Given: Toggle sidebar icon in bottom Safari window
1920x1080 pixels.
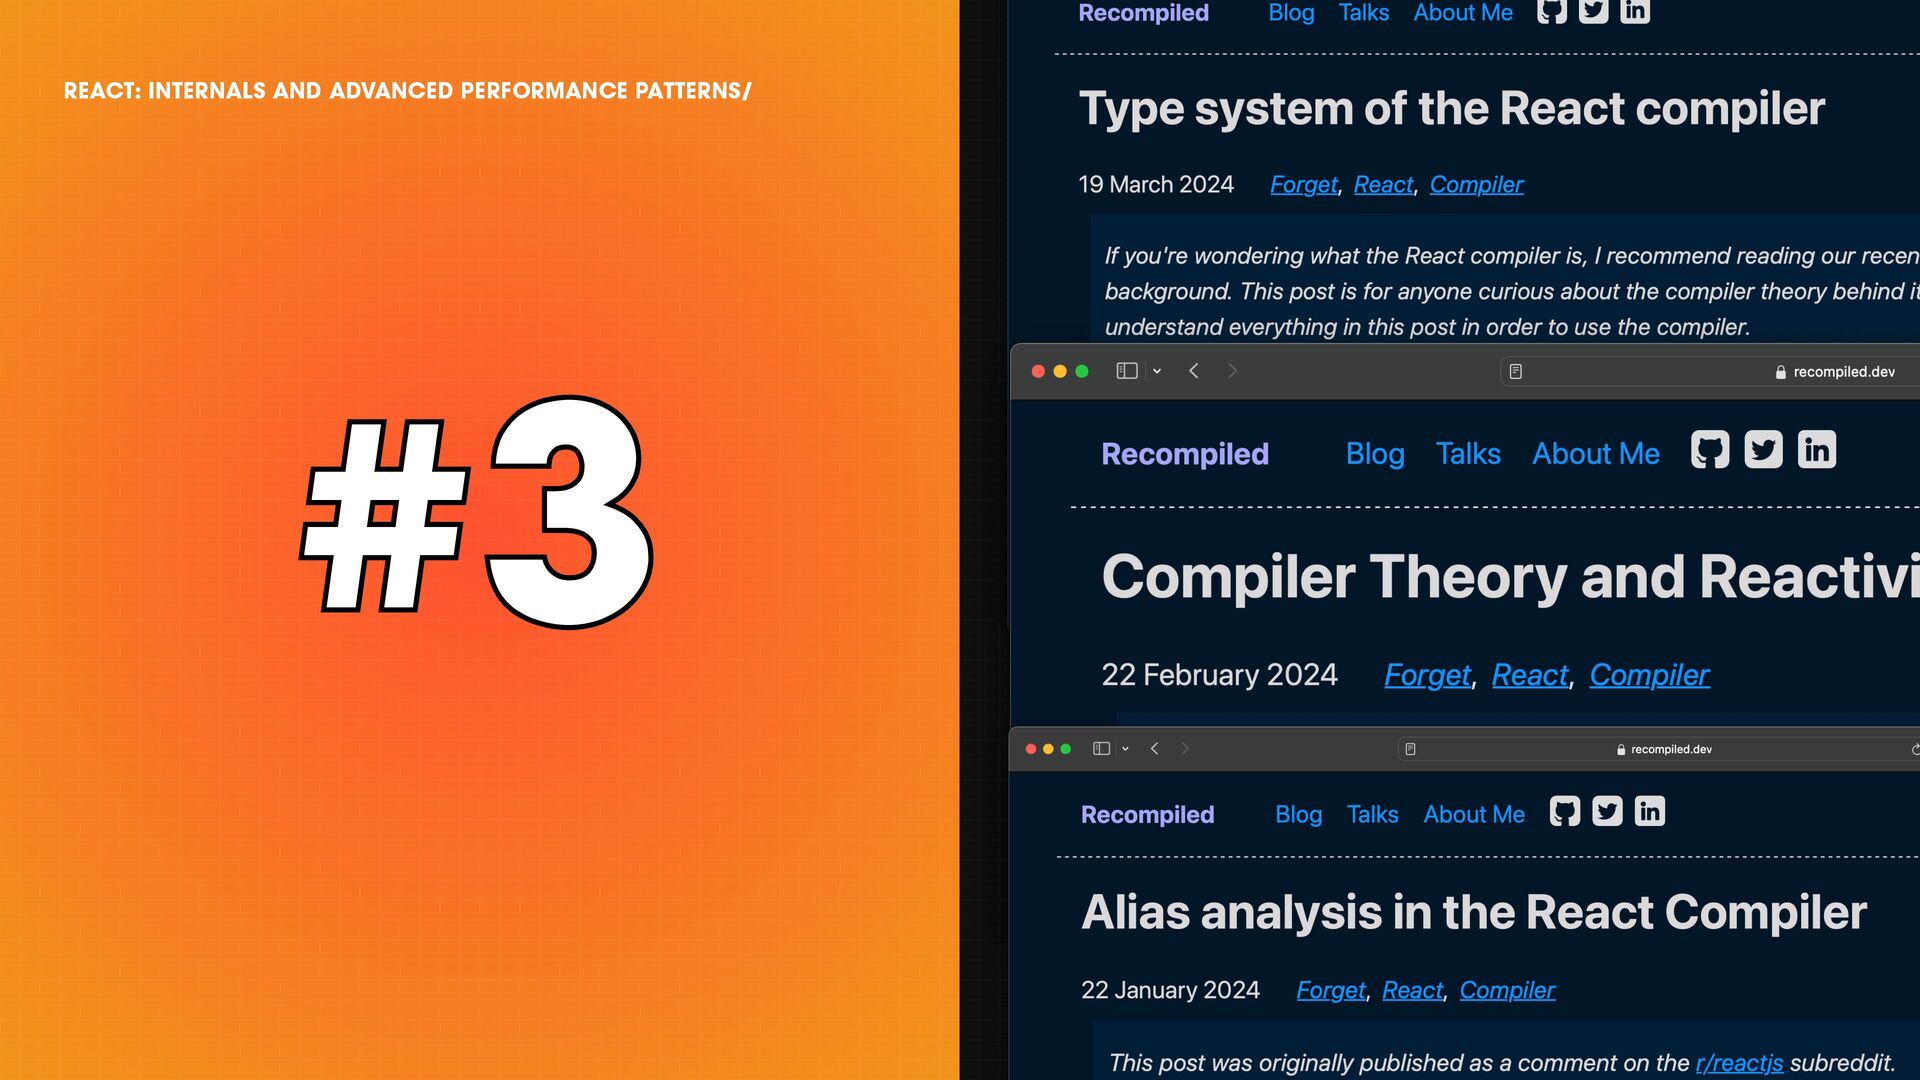Looking at the screenshot, I should point(1101,749).
